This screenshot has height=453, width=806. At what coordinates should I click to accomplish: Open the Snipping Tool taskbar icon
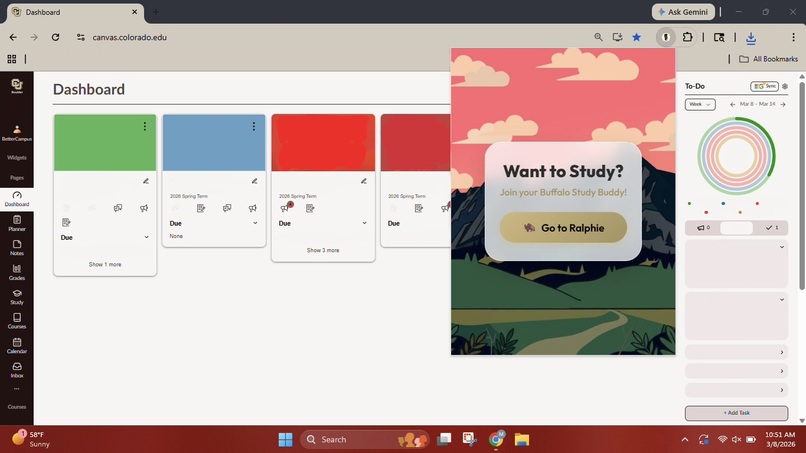pos(469,439)
